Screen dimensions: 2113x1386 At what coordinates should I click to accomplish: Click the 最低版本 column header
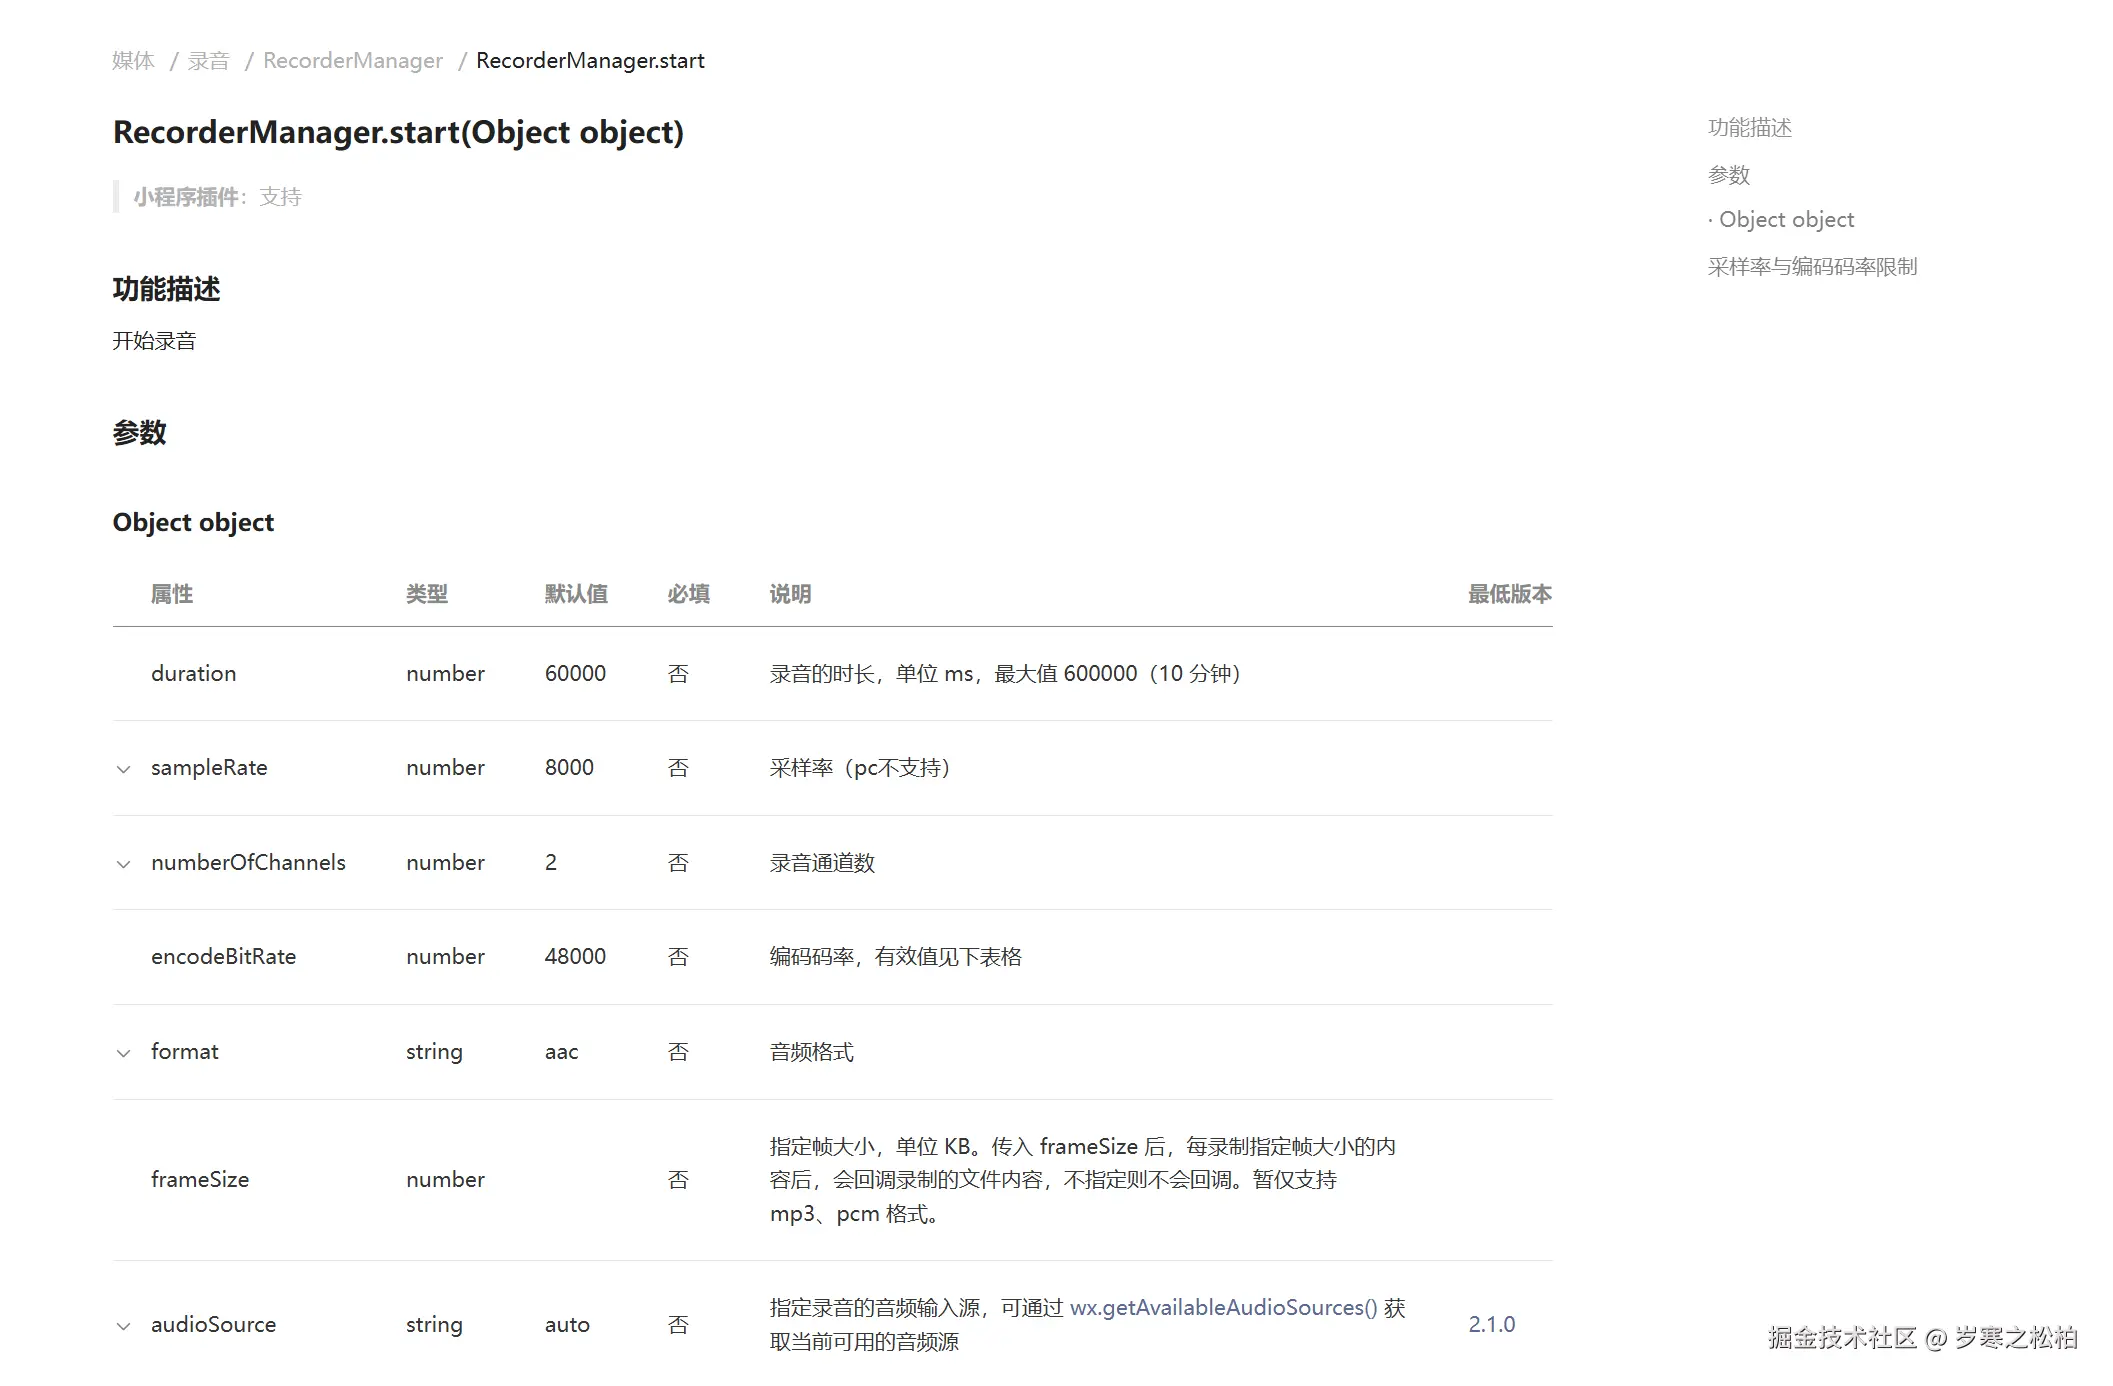(x=1509, y=594)
